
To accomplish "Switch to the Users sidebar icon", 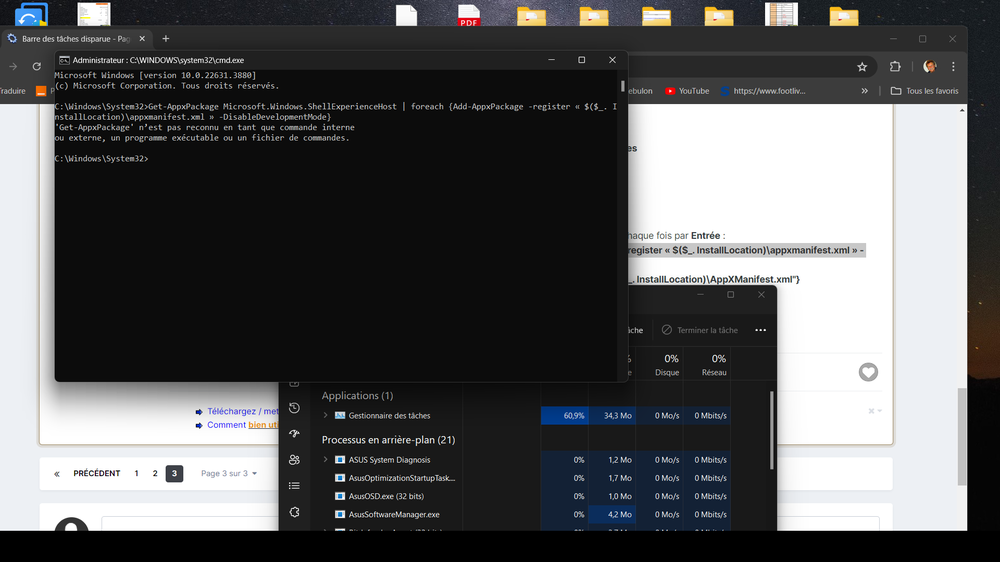I will (x=294, y=460).
